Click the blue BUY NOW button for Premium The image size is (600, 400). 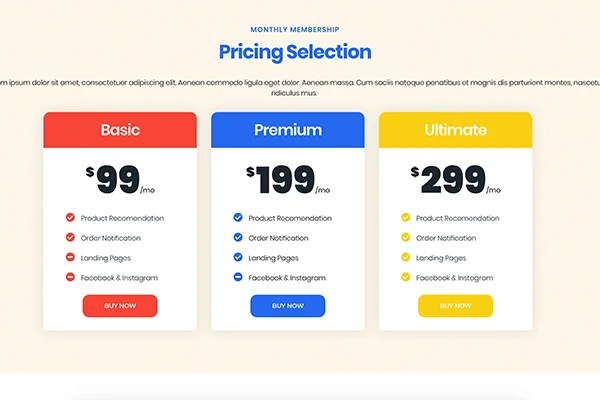coord(288,306)
